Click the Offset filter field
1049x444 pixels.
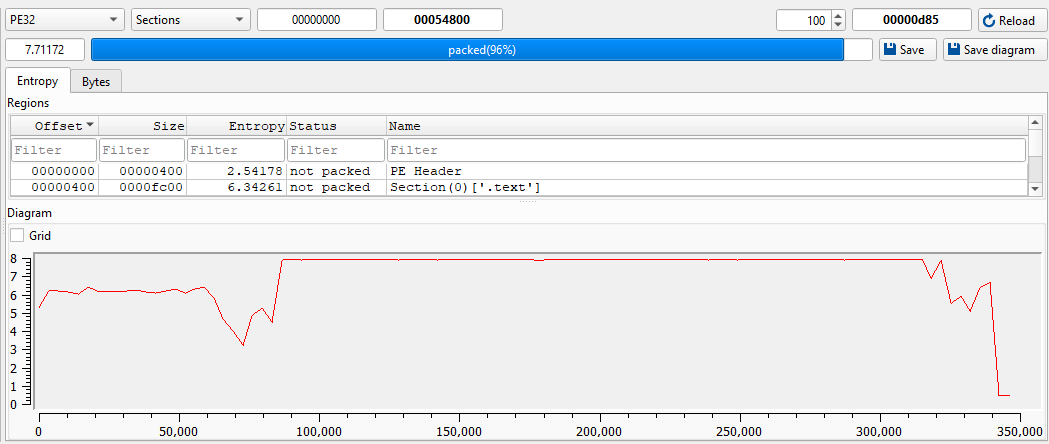tap(54, 150)
